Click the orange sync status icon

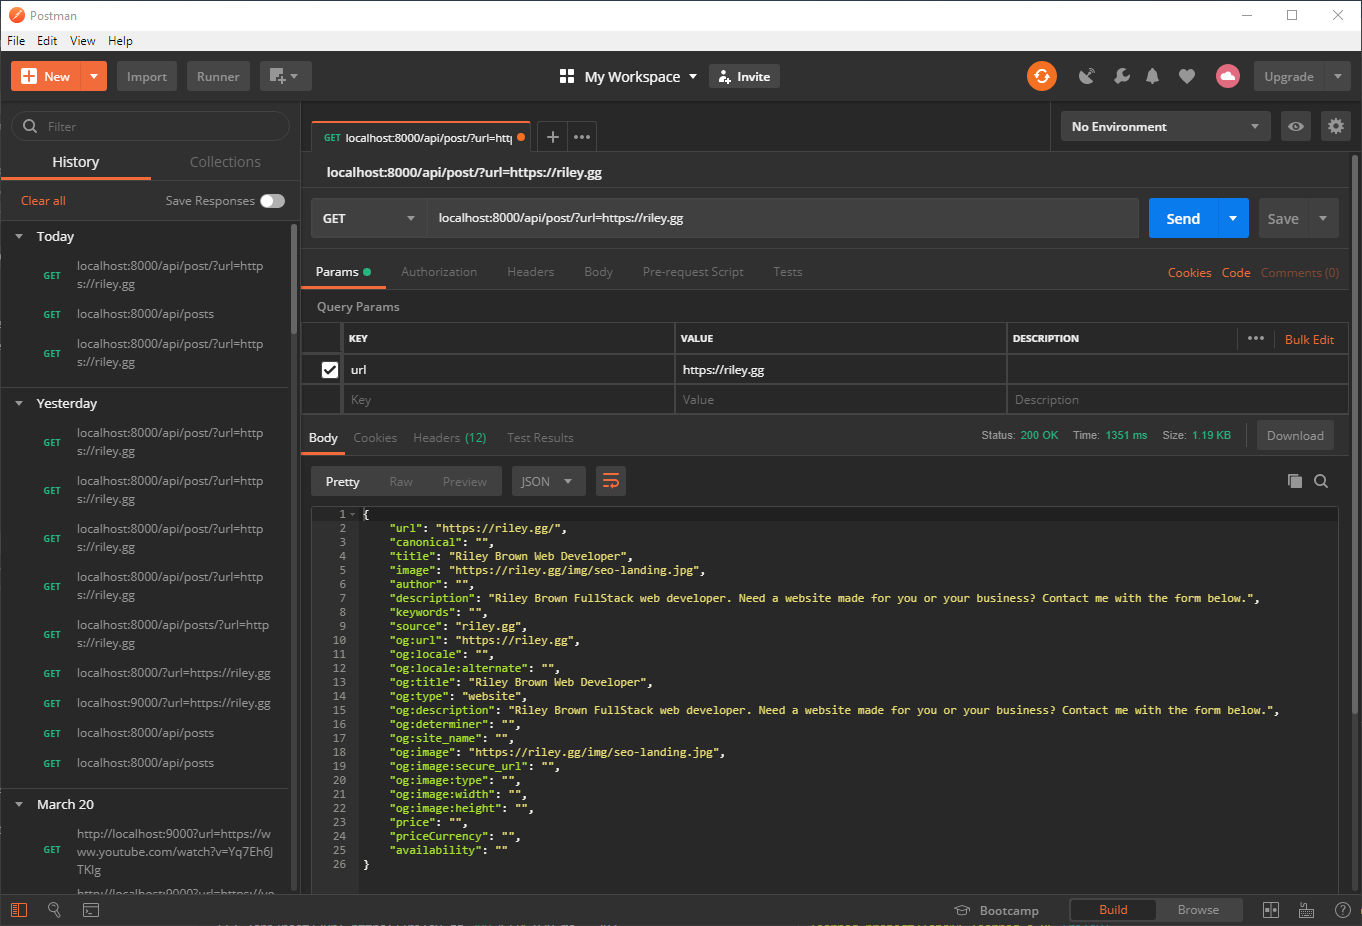click(x=1042, y=76)
